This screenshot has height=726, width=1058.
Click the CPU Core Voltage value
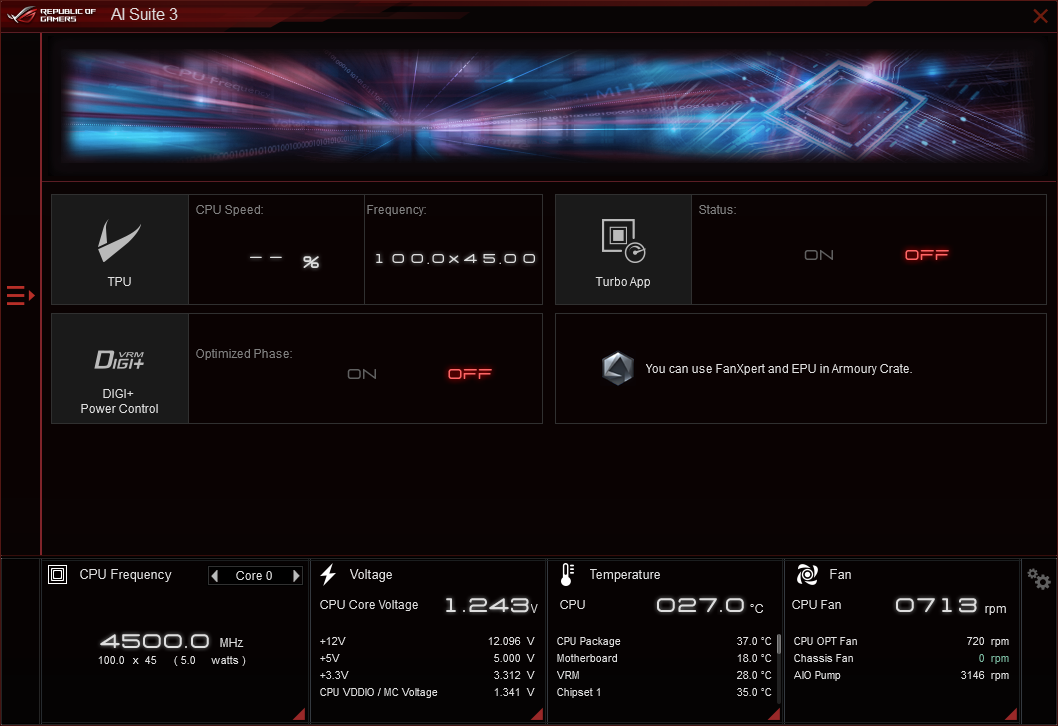click(x=491, y=605)
